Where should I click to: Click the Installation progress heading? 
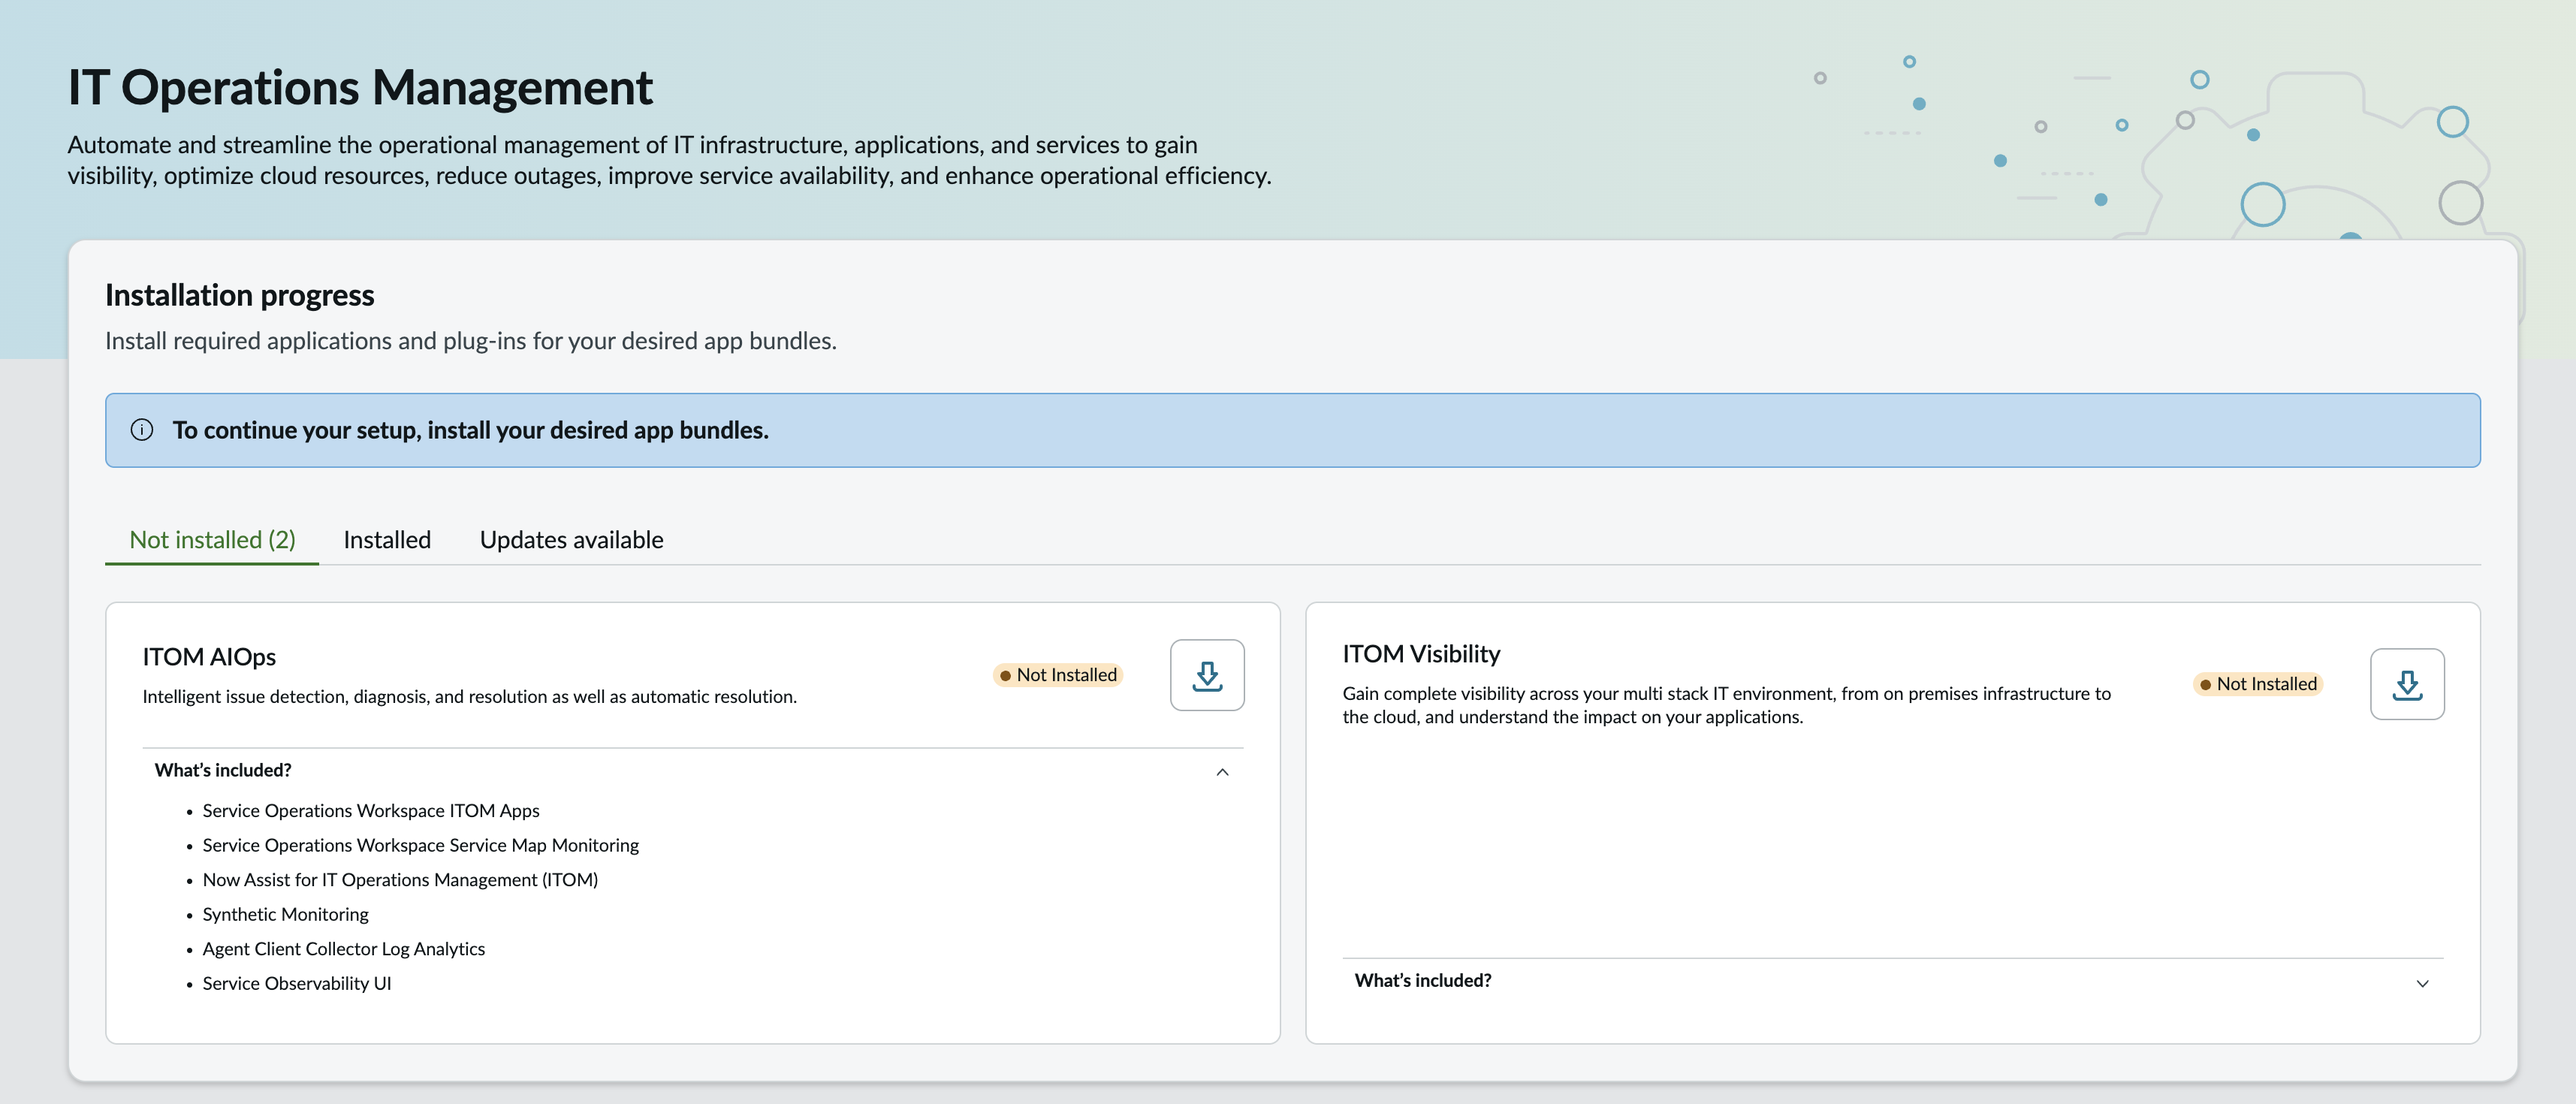[240, 295]
